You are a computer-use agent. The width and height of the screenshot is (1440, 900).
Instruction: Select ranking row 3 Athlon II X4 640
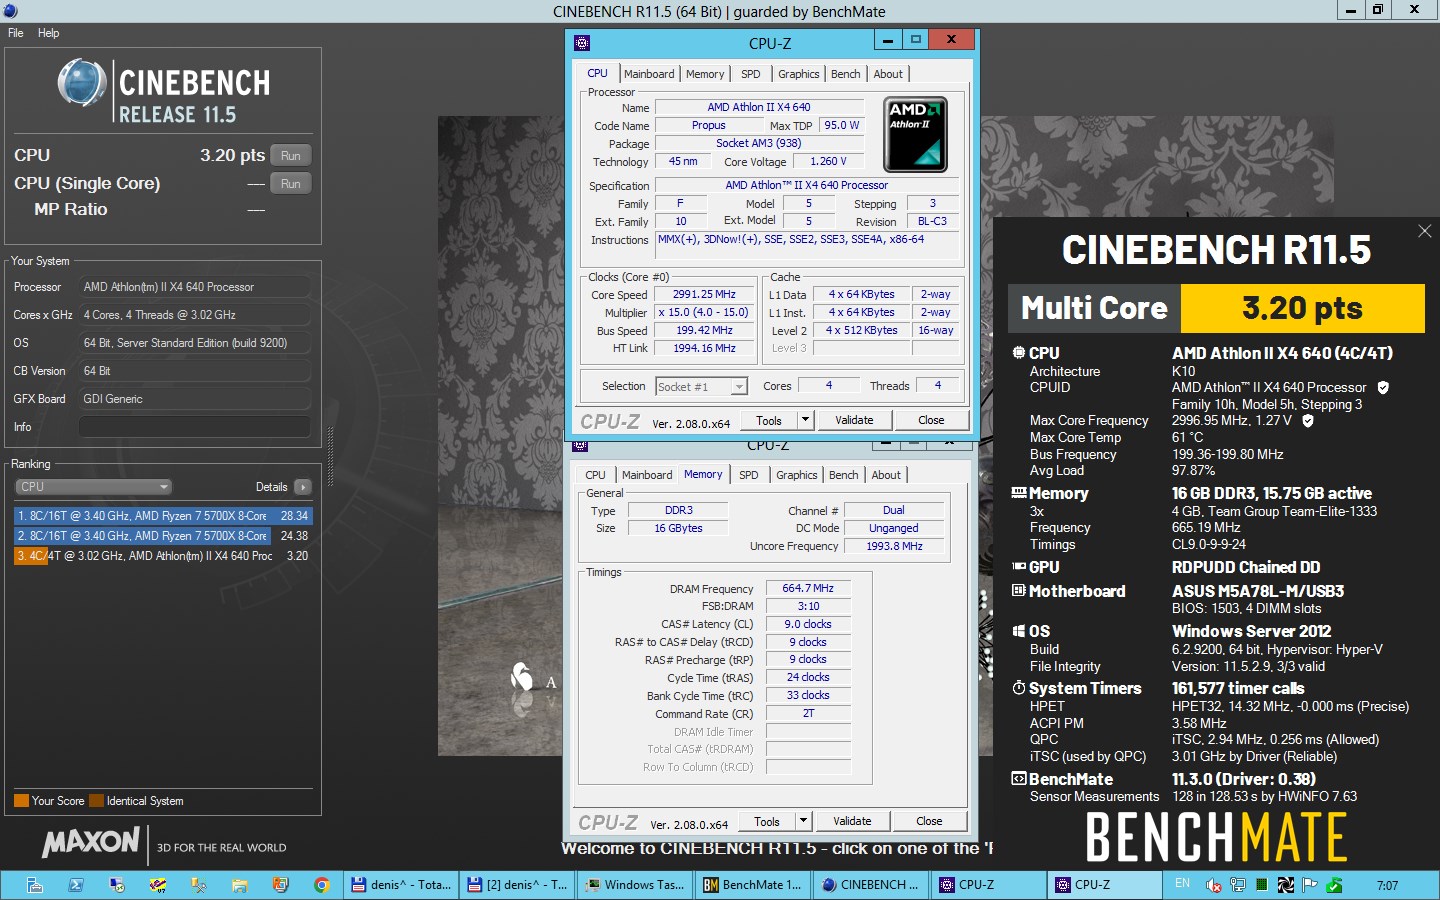point(163,556)
